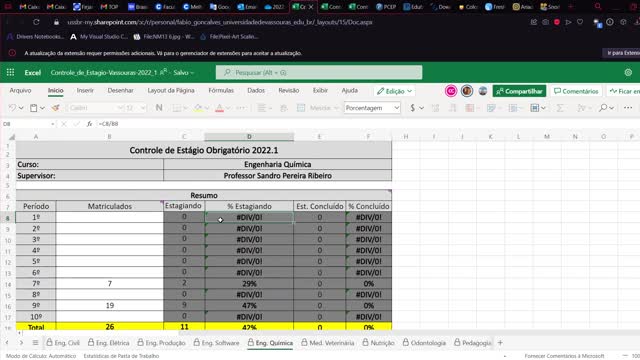Viewport: 640px width, 360px height.
Task: Click the AutoSum sigma icon
Action: click(560, 108)
